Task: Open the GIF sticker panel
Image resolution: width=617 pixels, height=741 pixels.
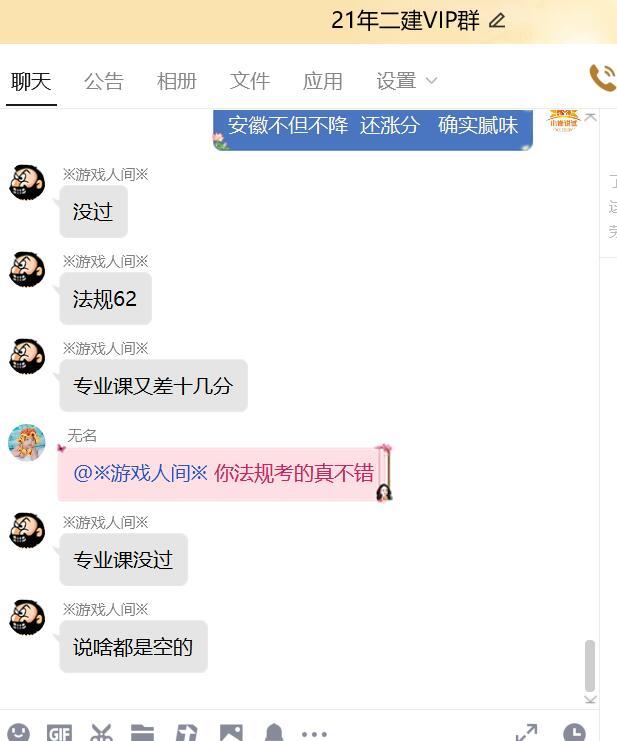Action: [60, 733]
